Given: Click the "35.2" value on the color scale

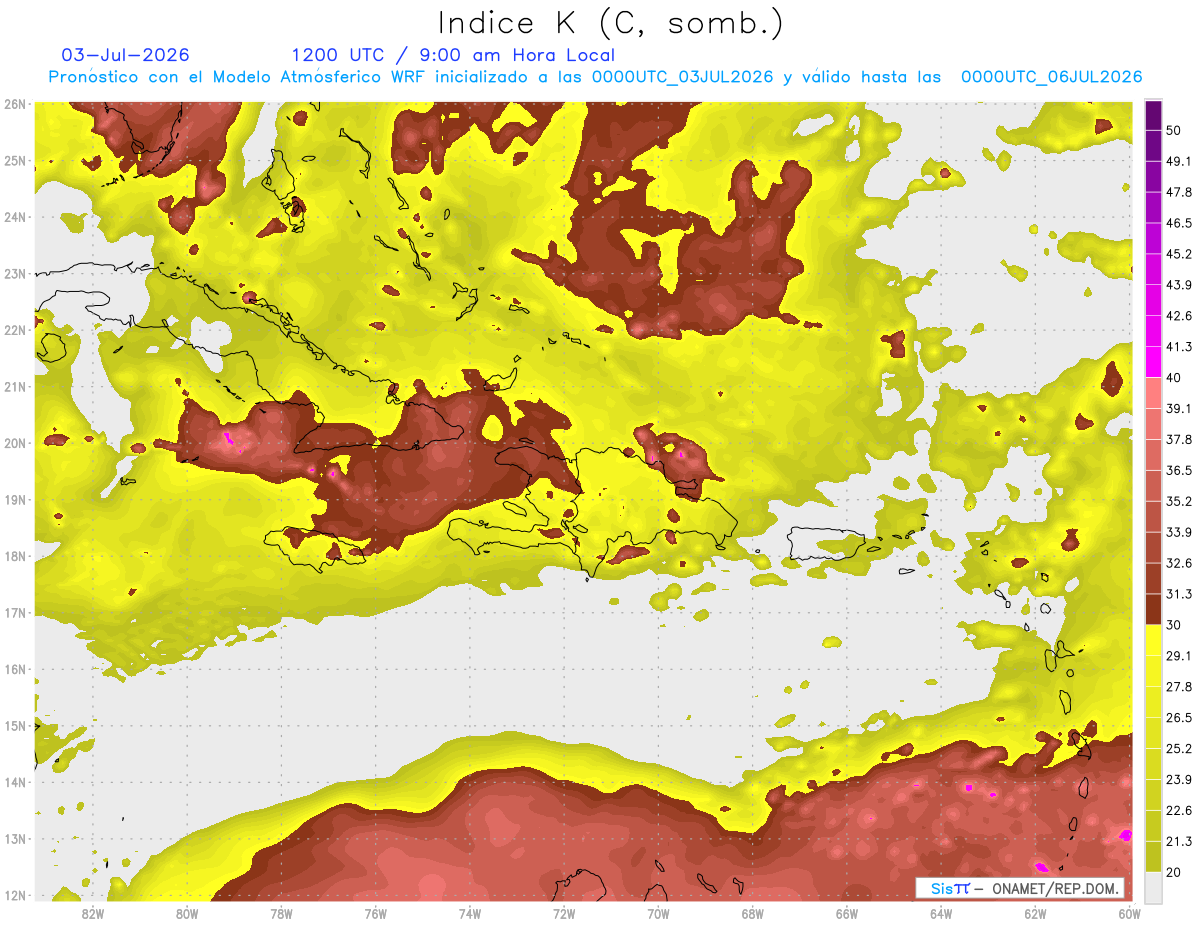Looking at the screenshot, I should tap(1178, 501).
